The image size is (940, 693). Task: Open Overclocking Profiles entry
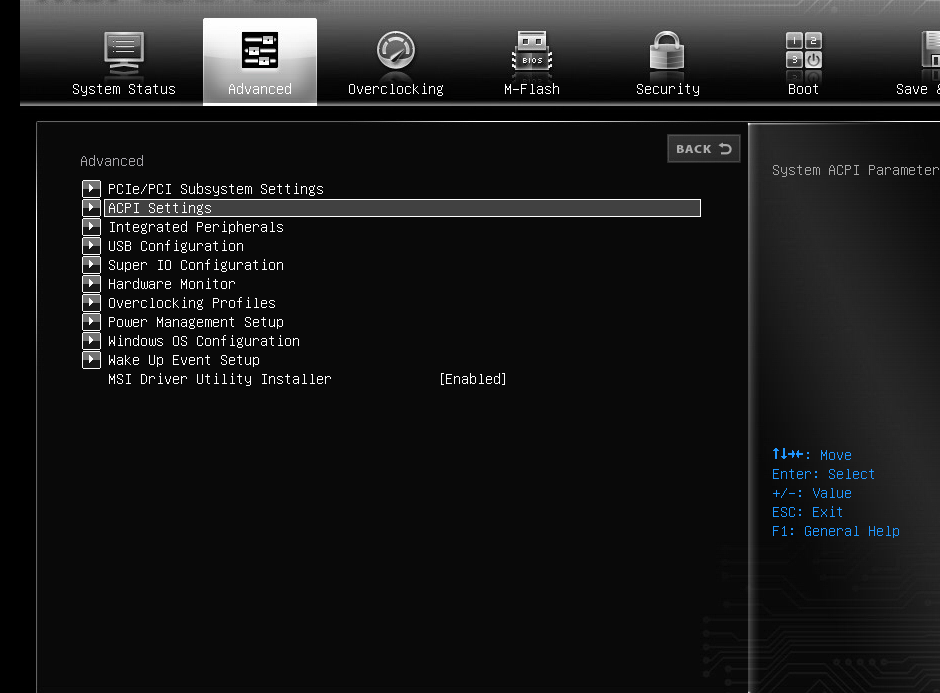(x=192, y=303)
